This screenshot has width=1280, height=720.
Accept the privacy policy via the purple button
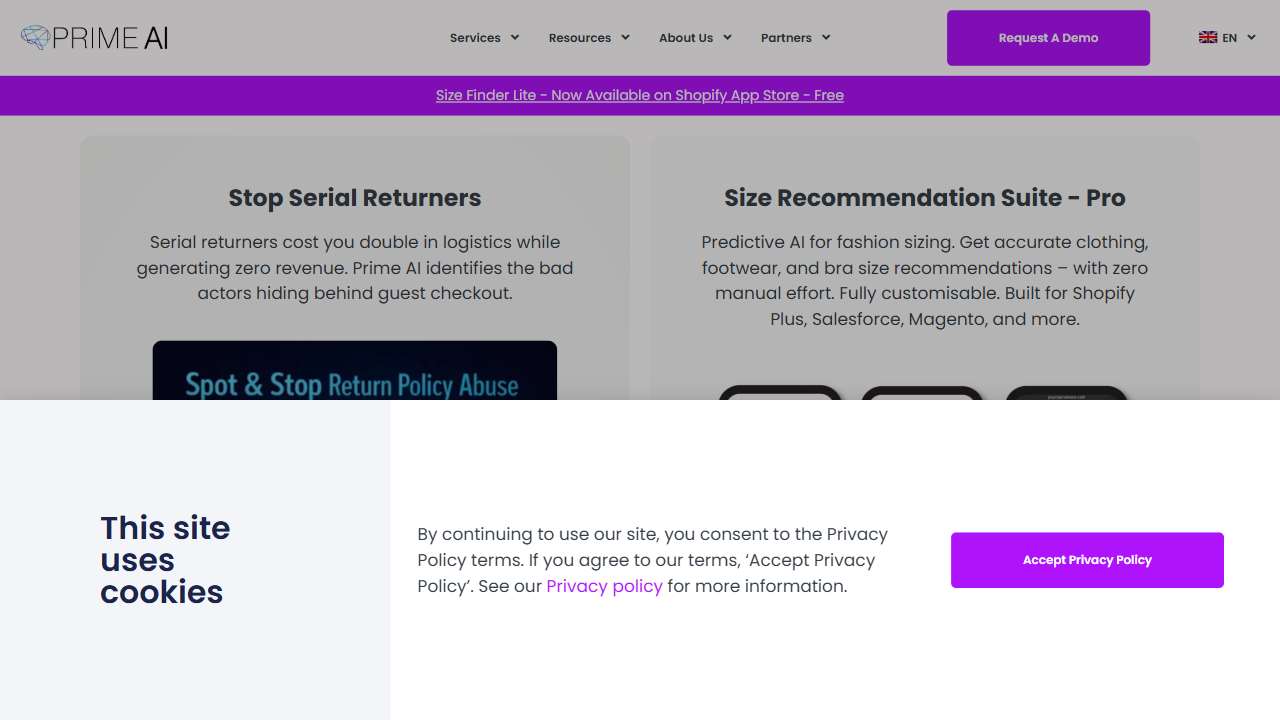[x=1087, y=560]
